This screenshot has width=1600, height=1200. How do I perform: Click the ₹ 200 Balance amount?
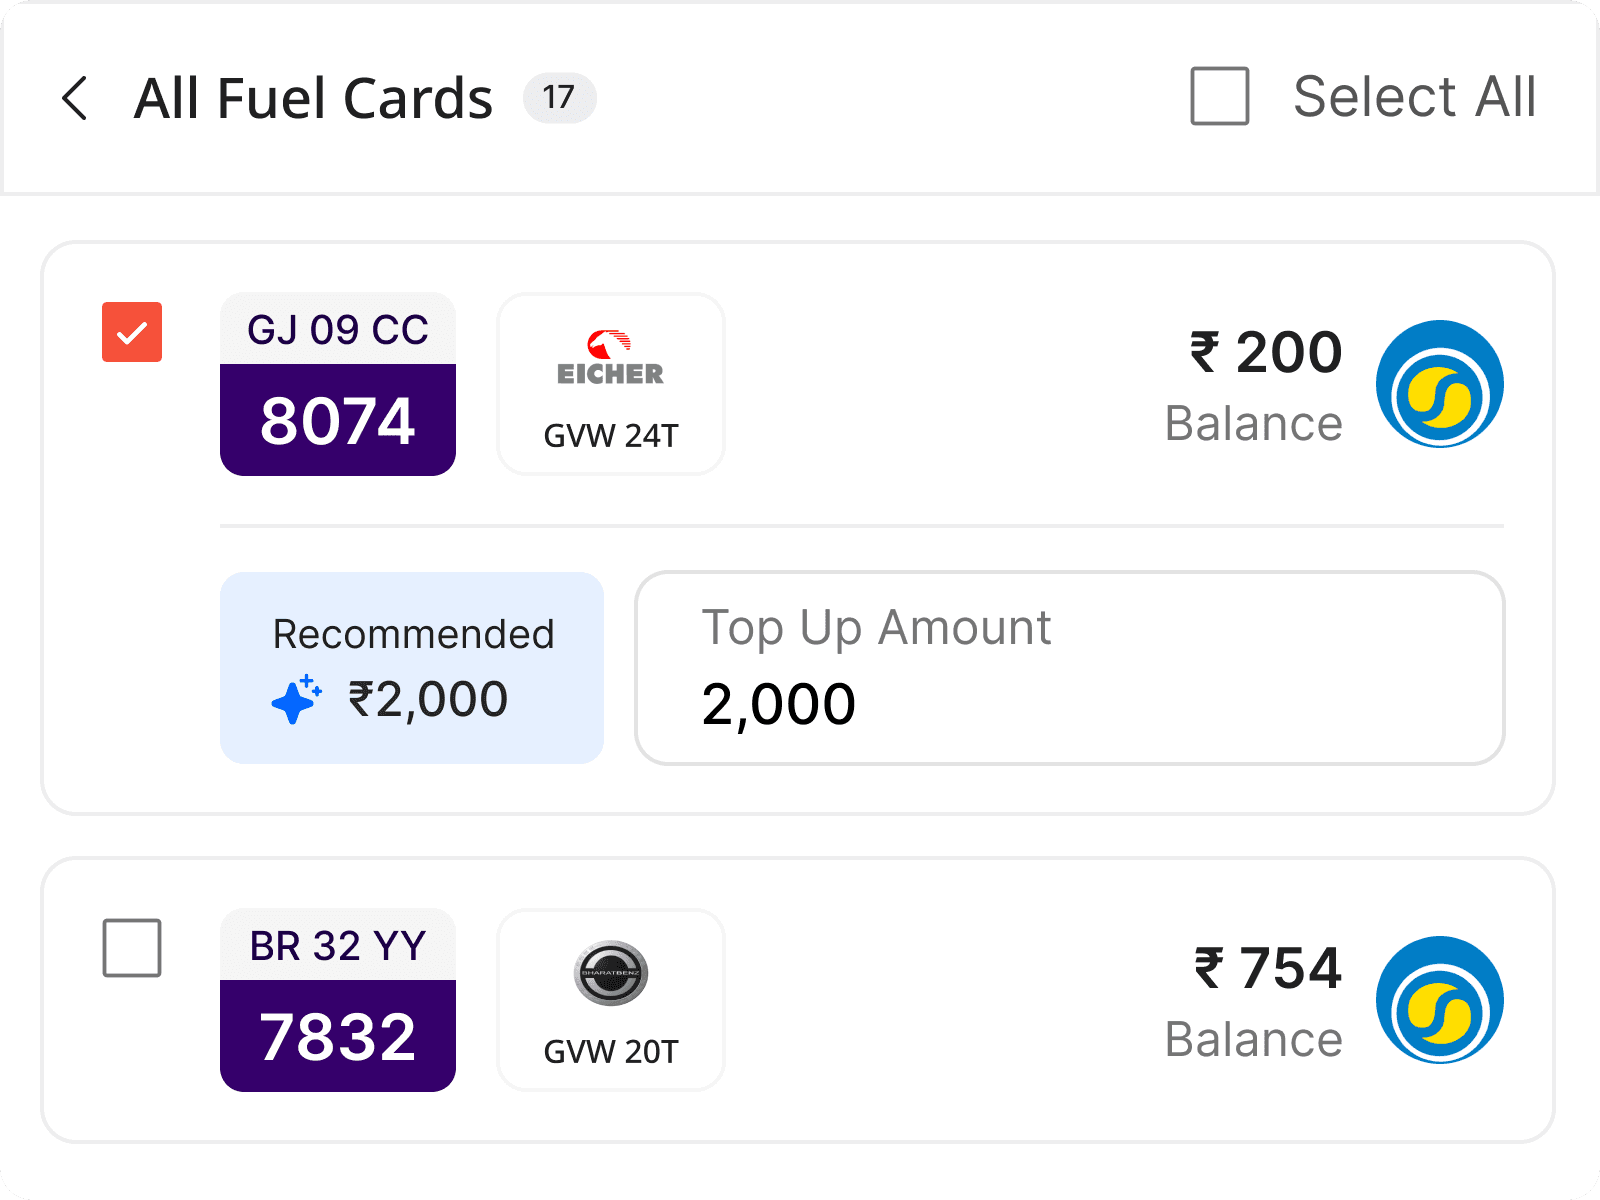click(x=1265, y=353)
